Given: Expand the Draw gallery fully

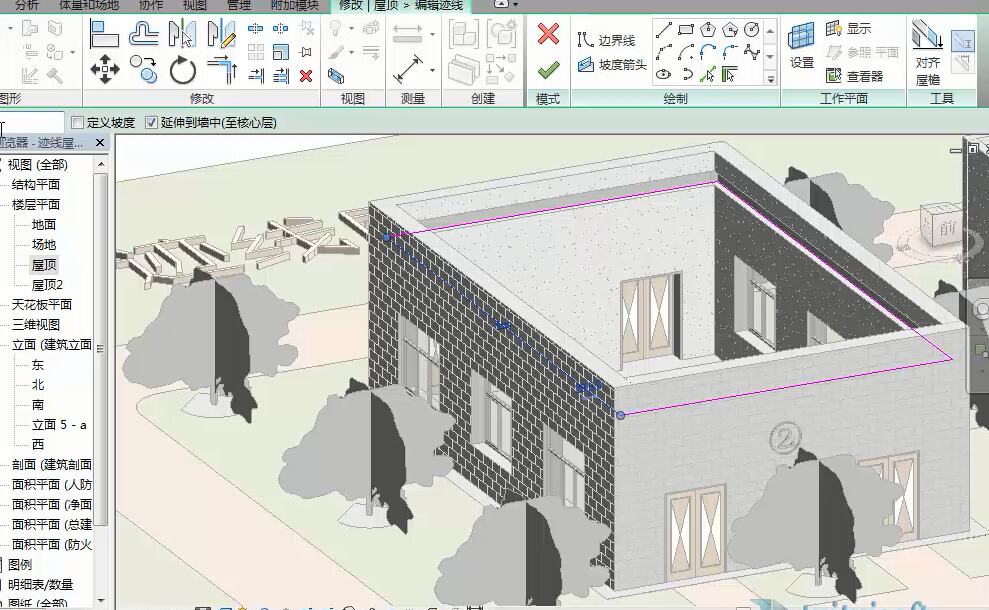Looking at the screenshot, I should tap(770, 79).
